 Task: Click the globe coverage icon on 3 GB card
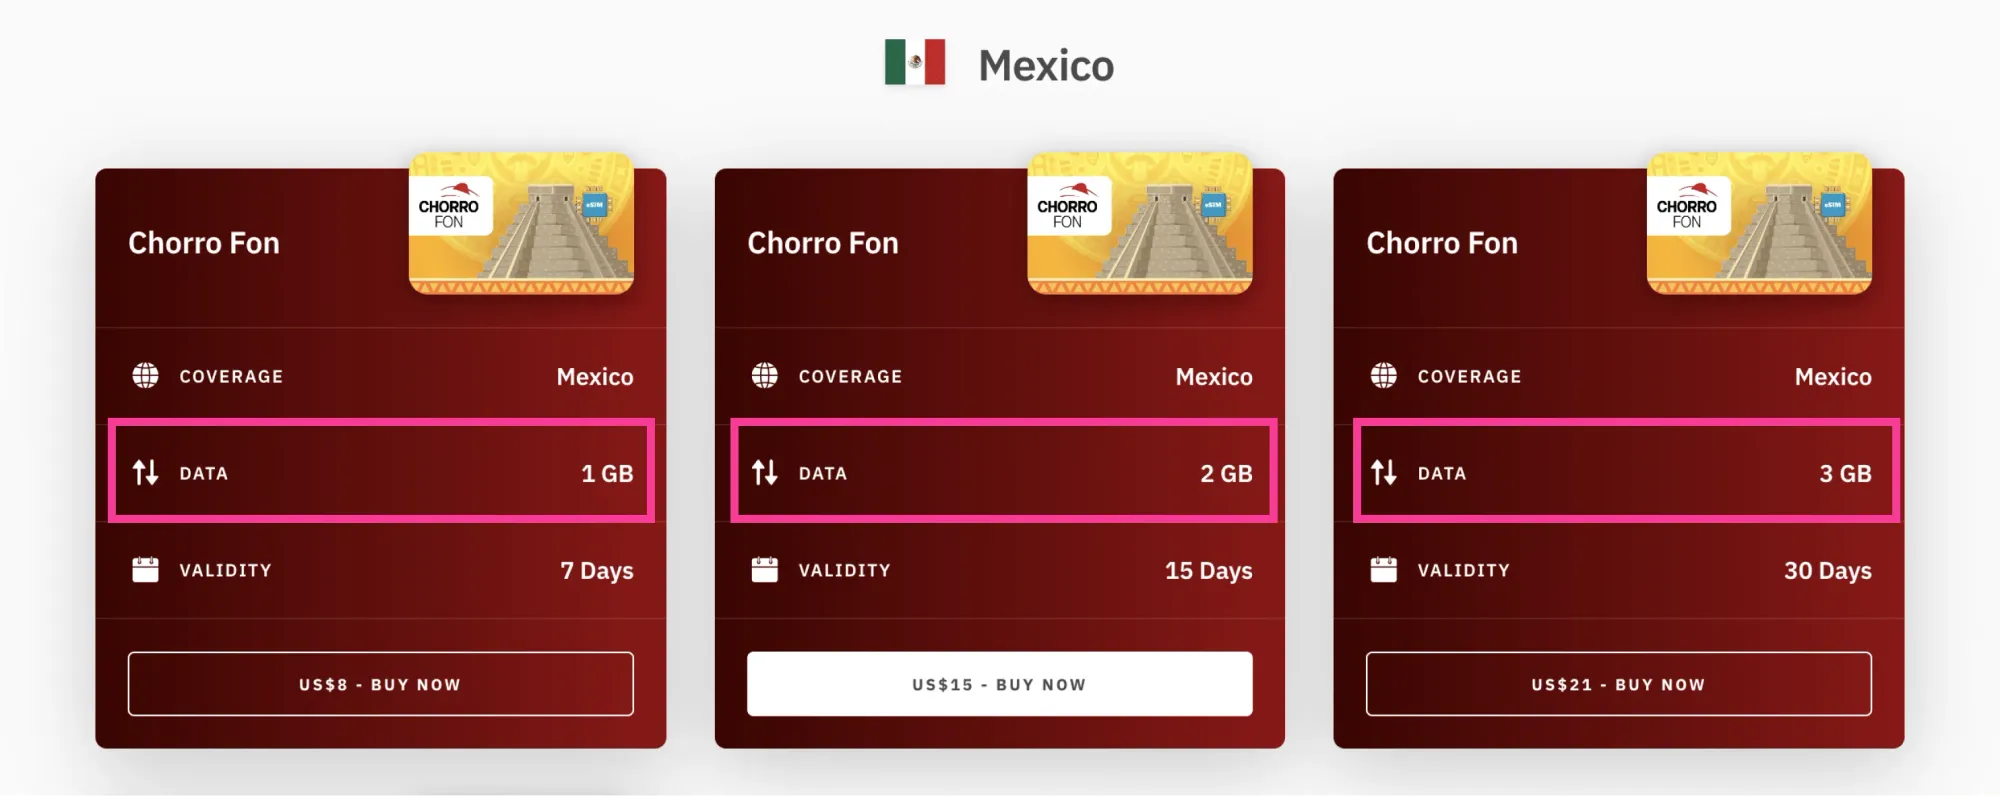coord(1384,375)
